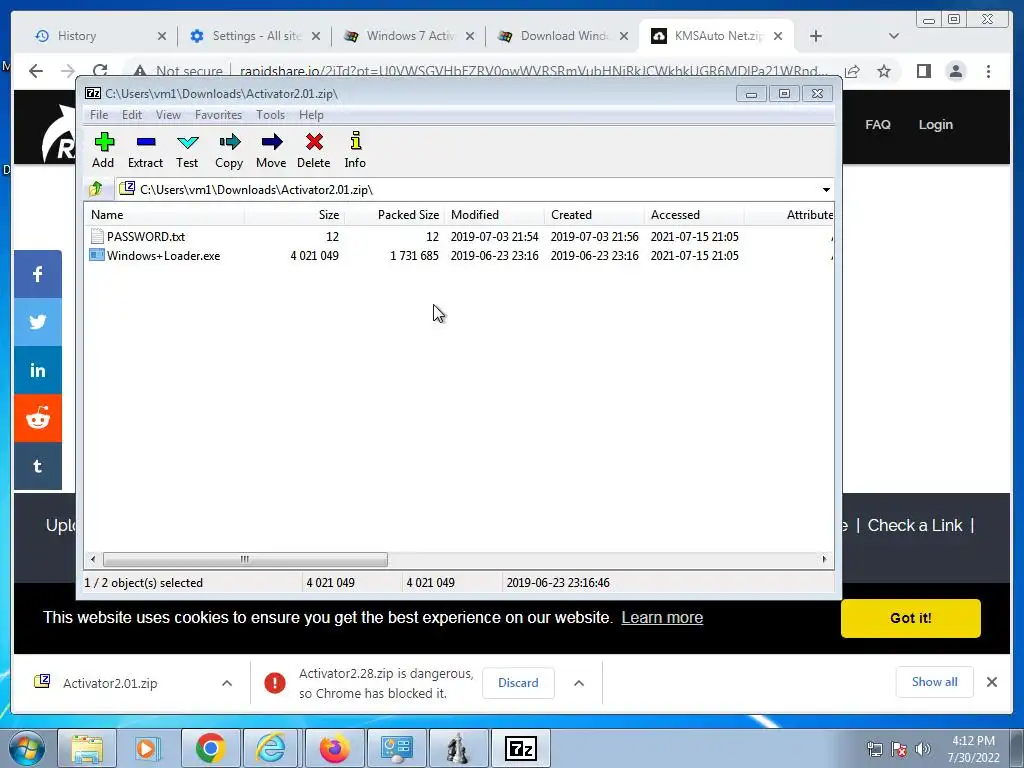Open Windows Start button
Screen dimensions: 1024x768
click(x=27, y=748)
